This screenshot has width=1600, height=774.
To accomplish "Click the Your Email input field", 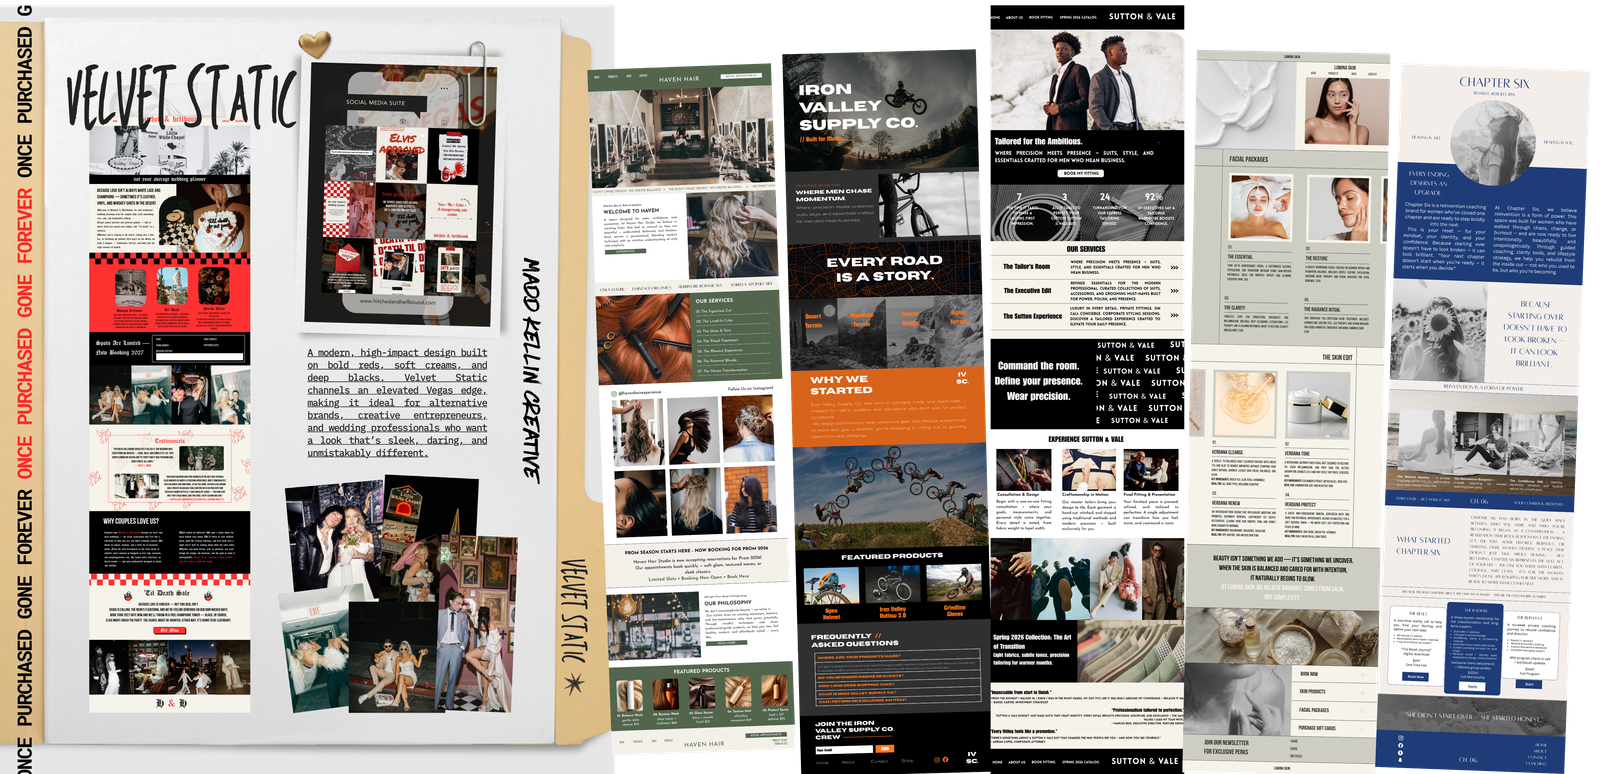I will [x=844, y=750].
